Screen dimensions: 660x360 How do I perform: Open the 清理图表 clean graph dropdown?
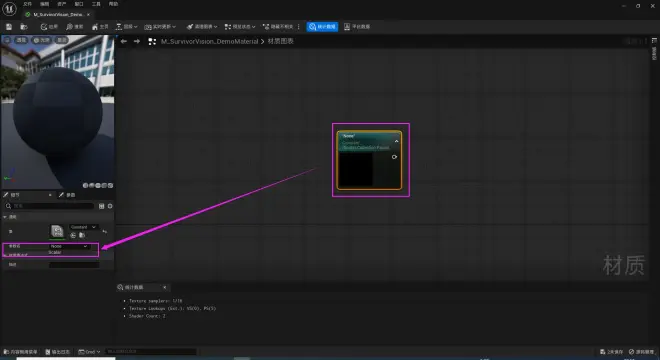coord(202,27)
